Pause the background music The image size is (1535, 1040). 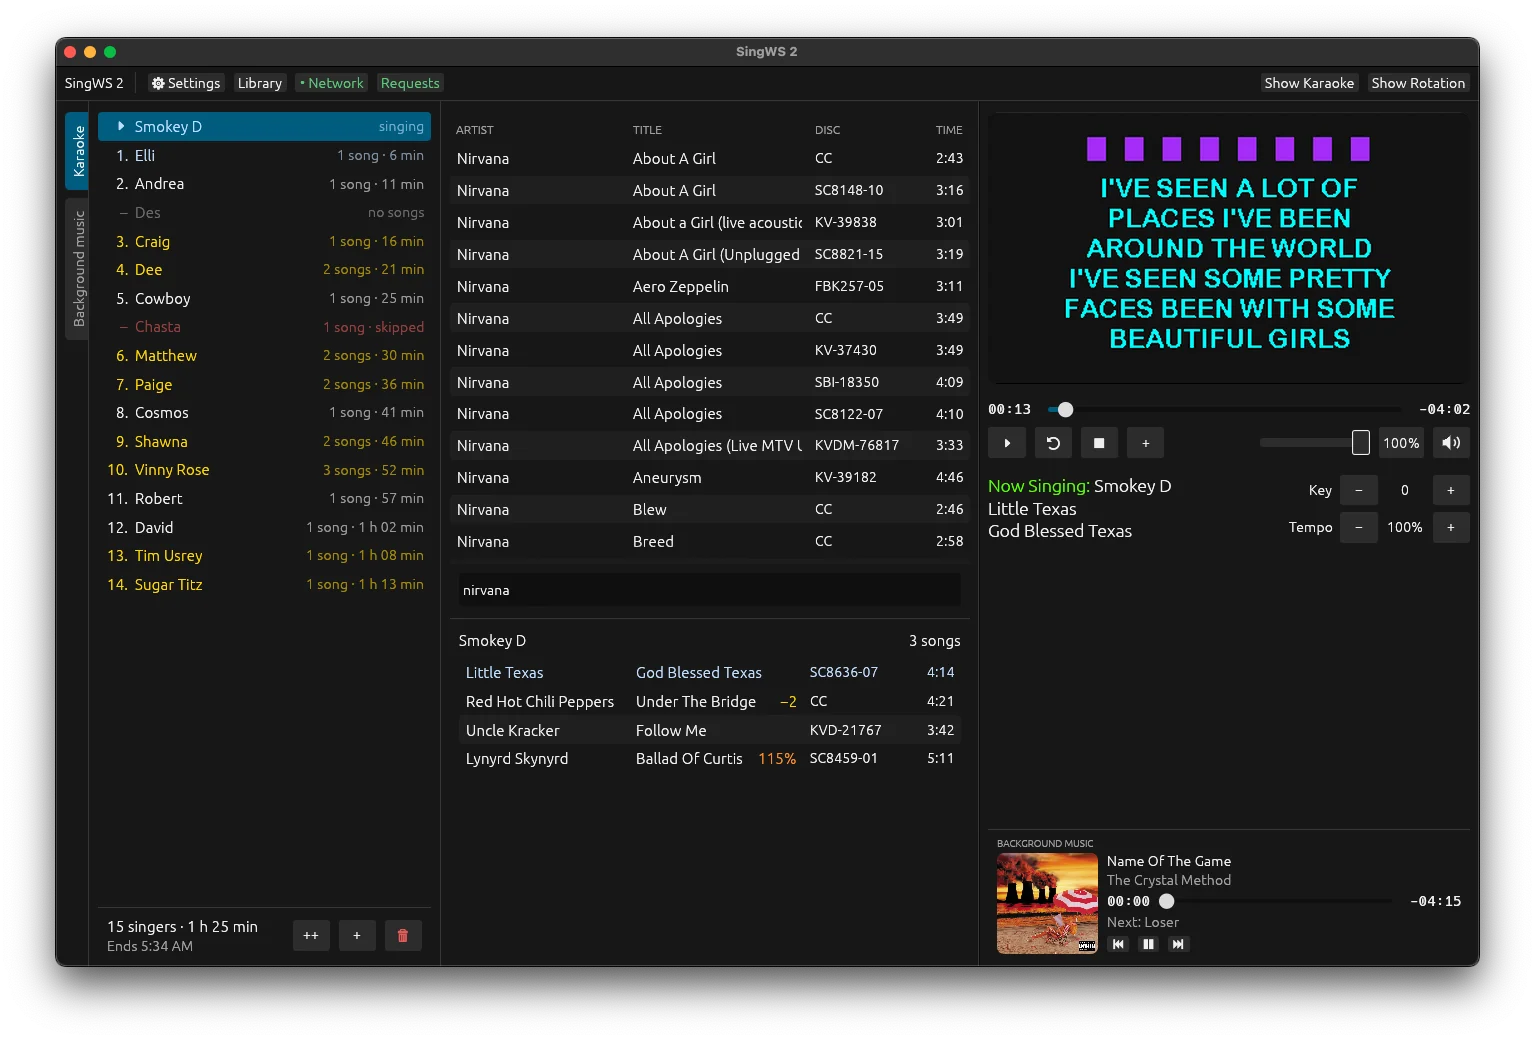click(1148, 944)
